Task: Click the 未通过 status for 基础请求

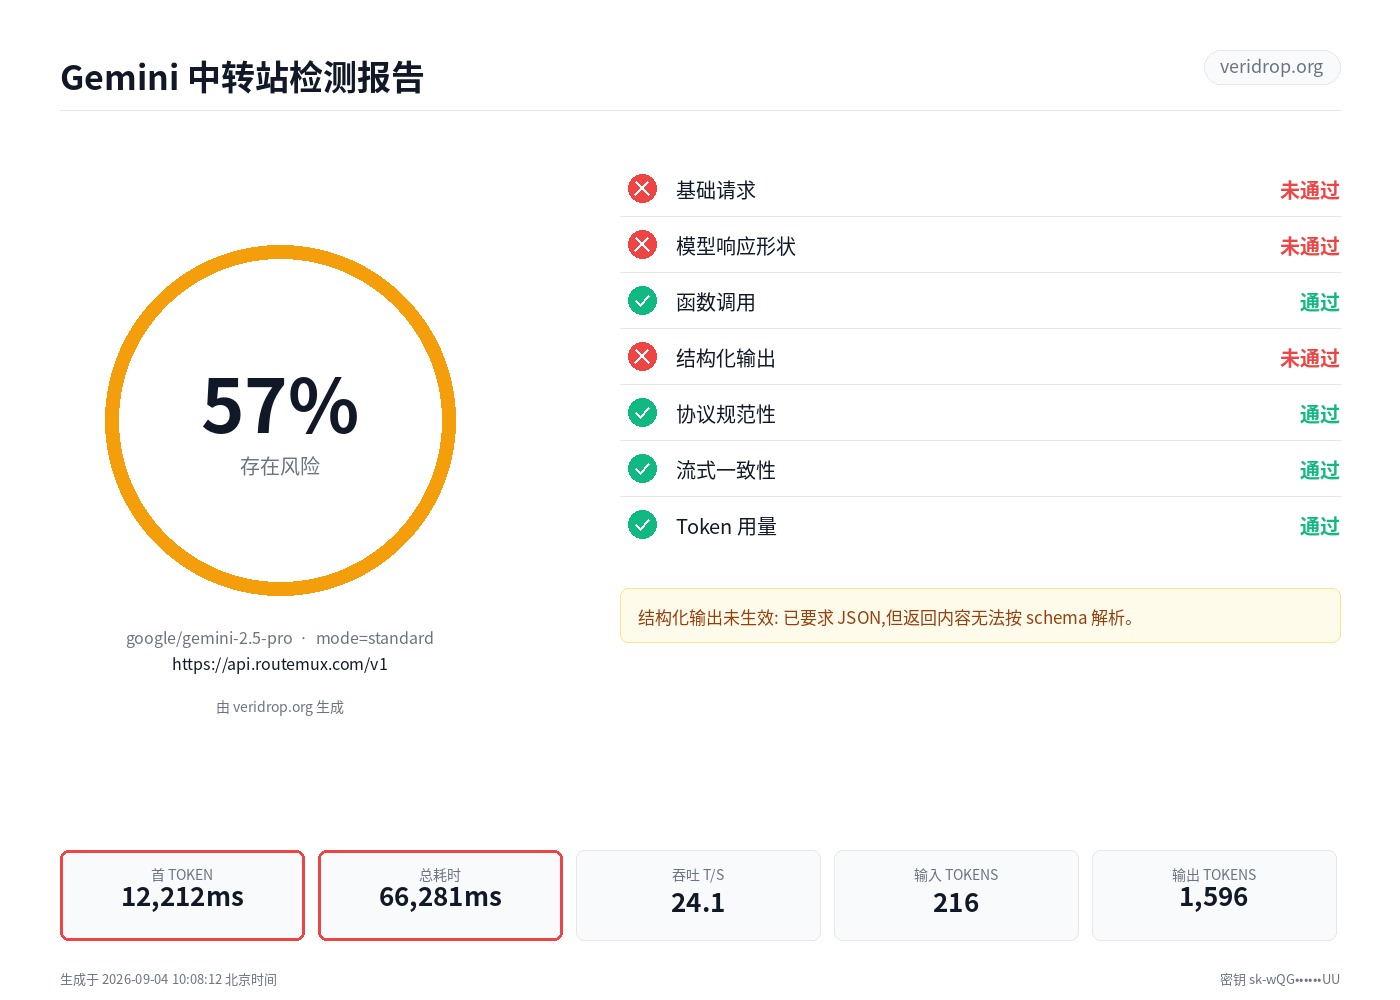Action: point(1309,190)
